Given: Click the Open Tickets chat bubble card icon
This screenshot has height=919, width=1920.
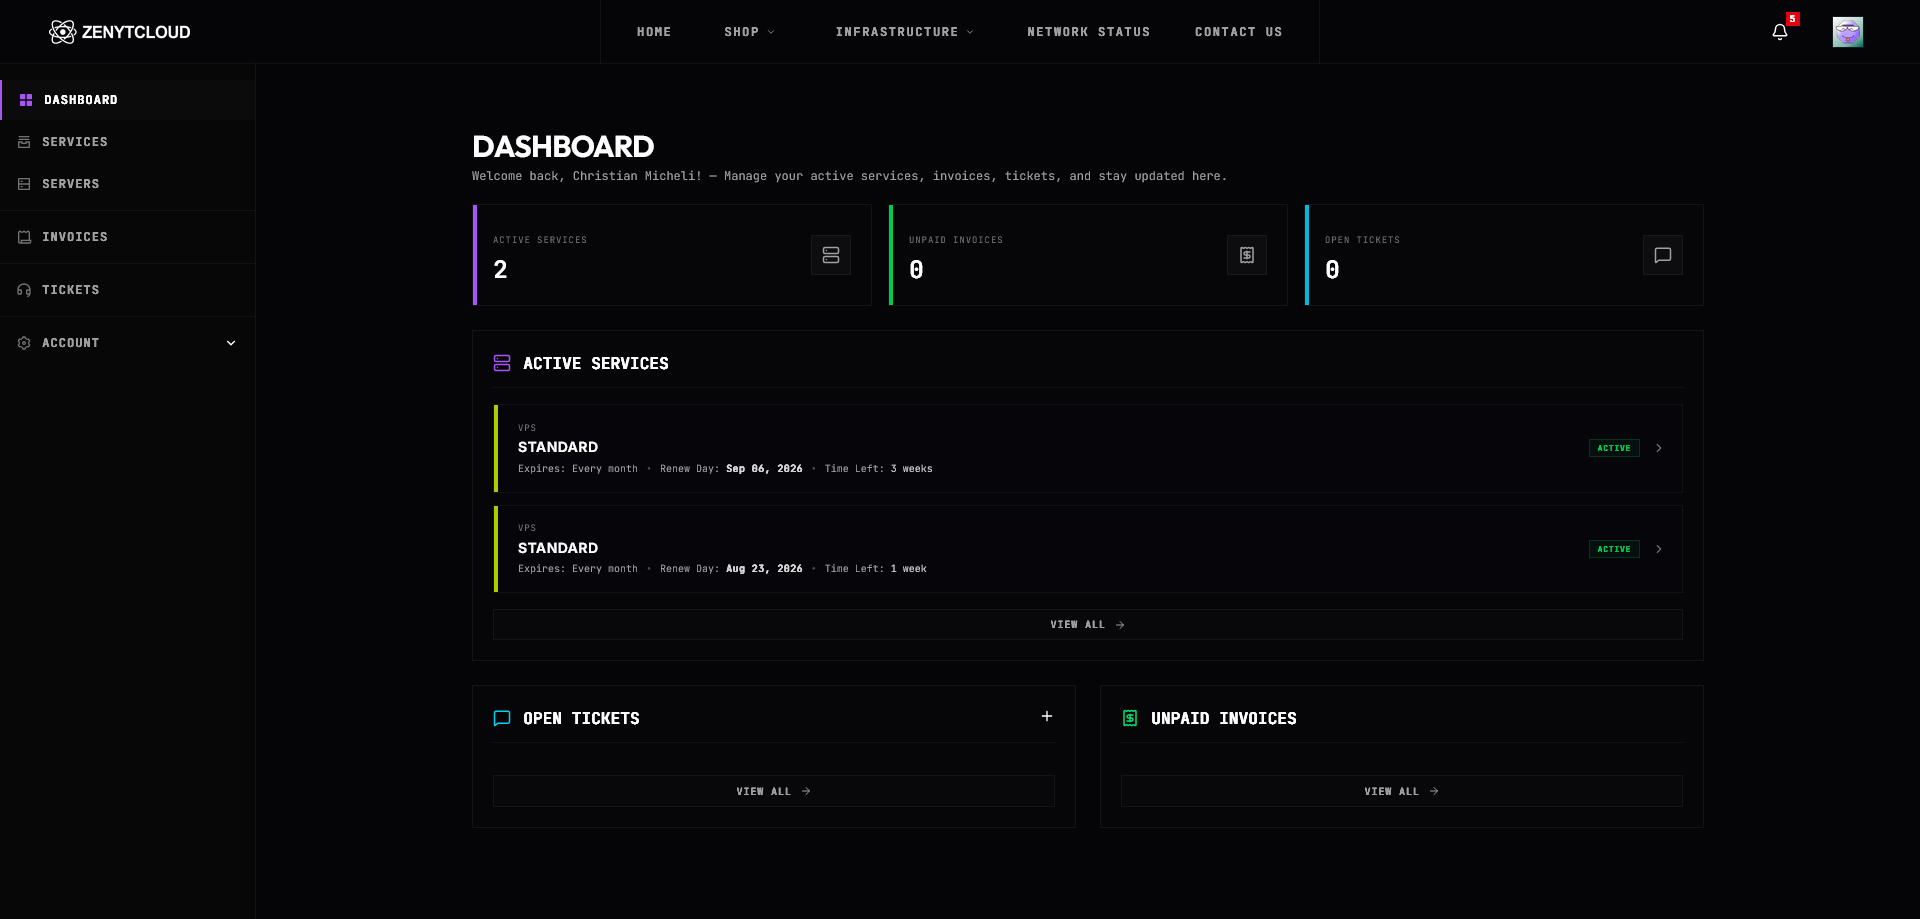Looking at the screenshot, I should (x=1663, y=255).
